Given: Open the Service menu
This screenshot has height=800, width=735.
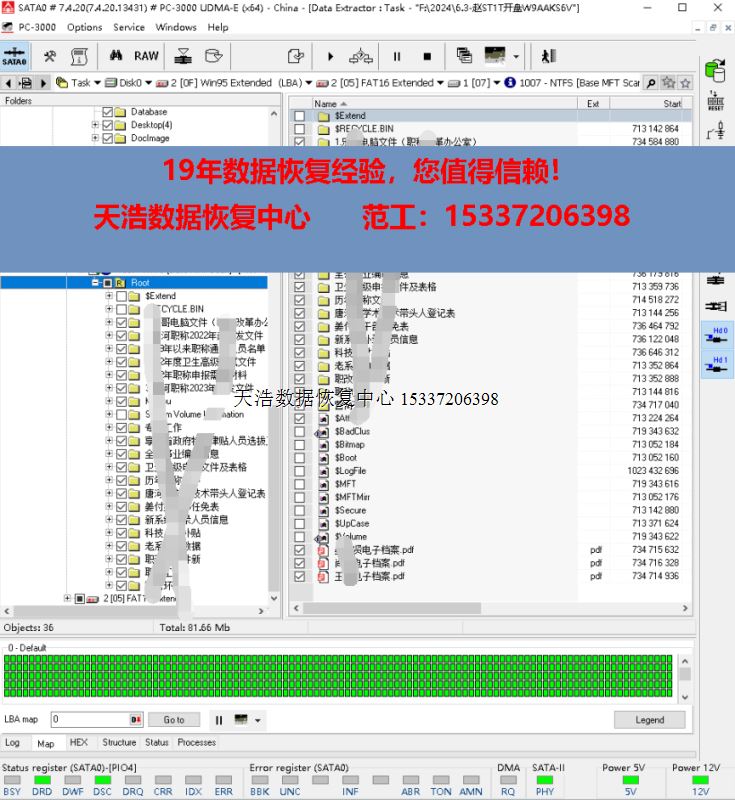Looking at the screenshot, I should [x=128, y=27].
